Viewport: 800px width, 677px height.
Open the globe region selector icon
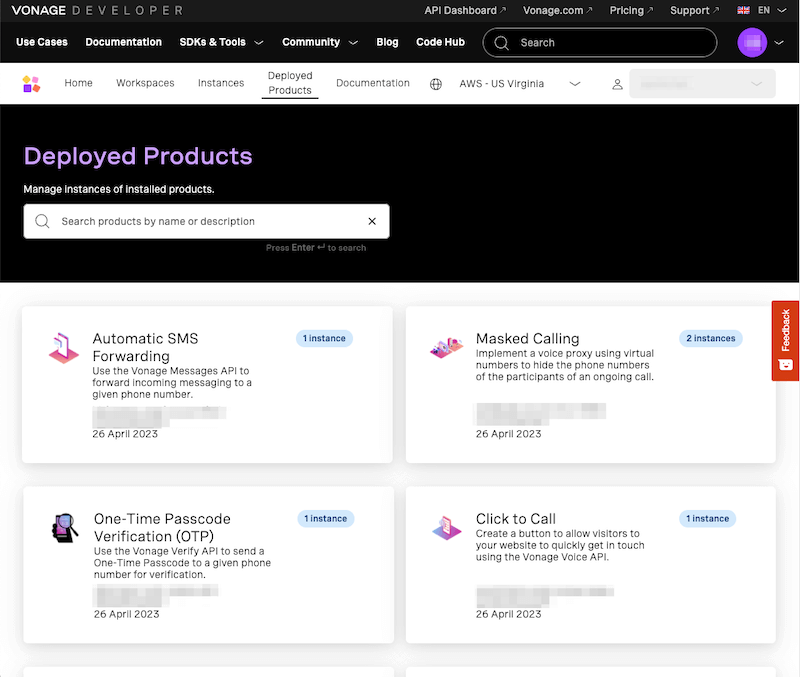(435, 84)
